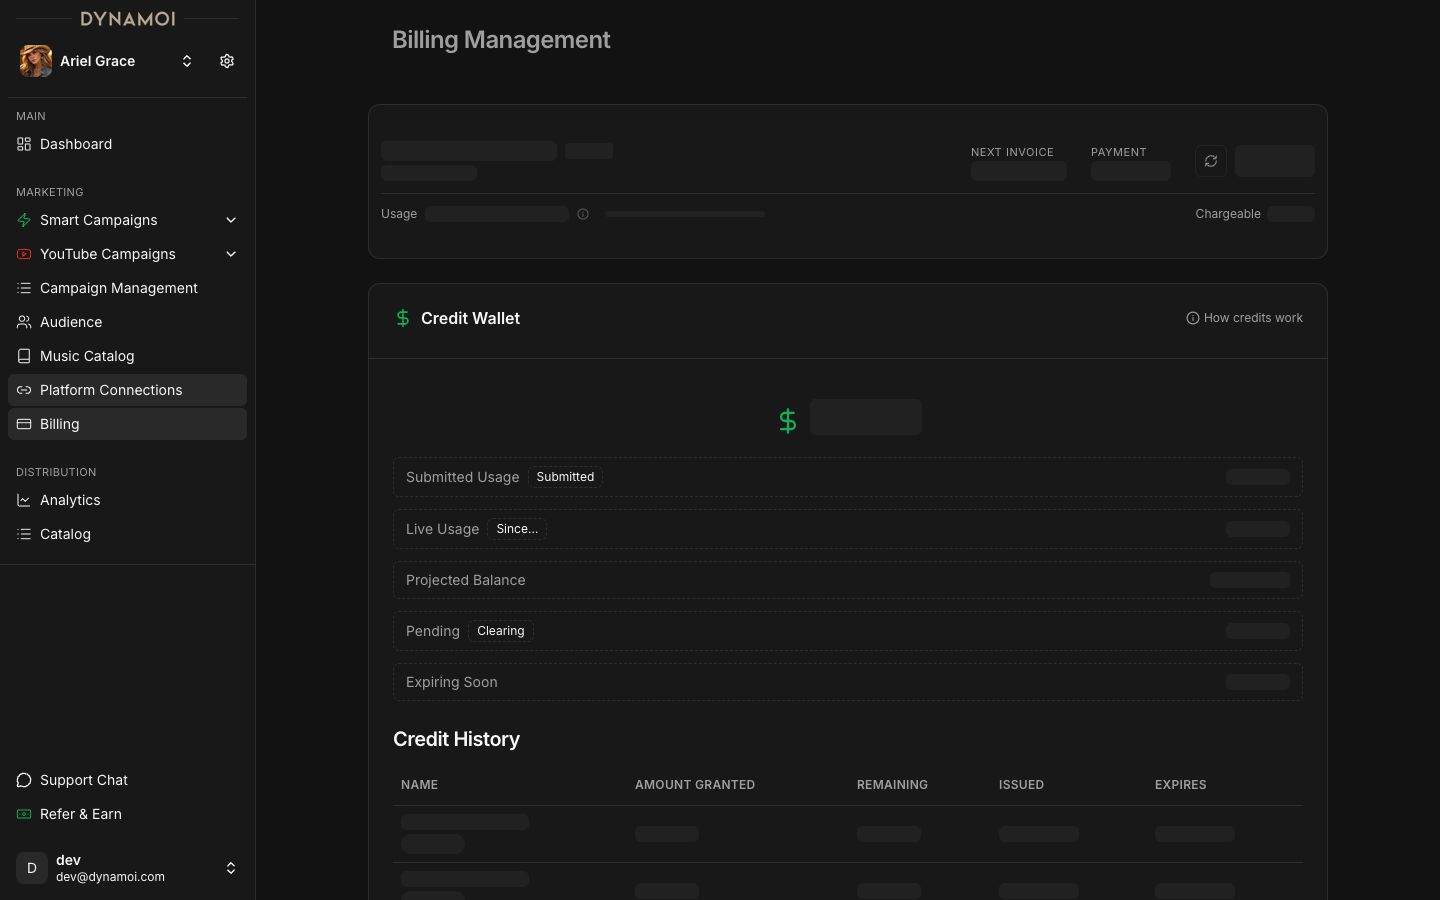Expand the Smart Campaigns submenu chevron
This screenshot has height=900, width=1440.
coord(231,220)
